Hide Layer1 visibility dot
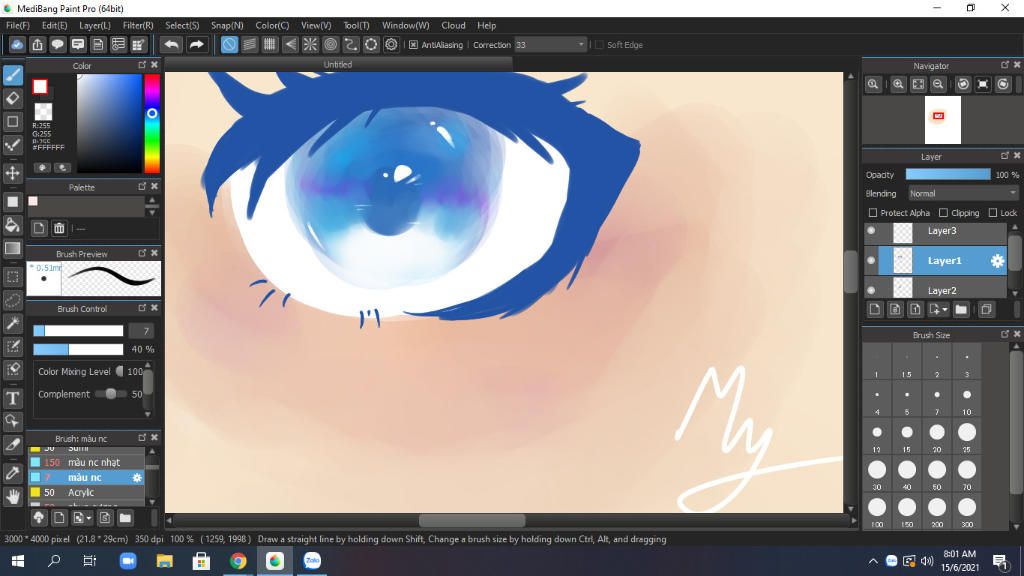This screenshot has width=1024, height=576. [x=871, y=261]
